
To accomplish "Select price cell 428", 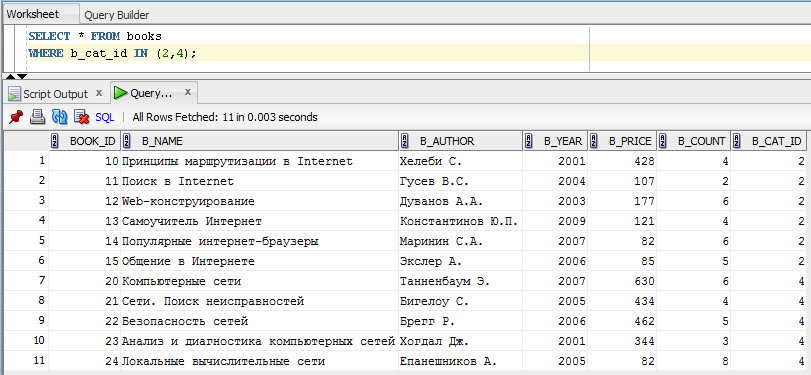I will pos(623,161).
